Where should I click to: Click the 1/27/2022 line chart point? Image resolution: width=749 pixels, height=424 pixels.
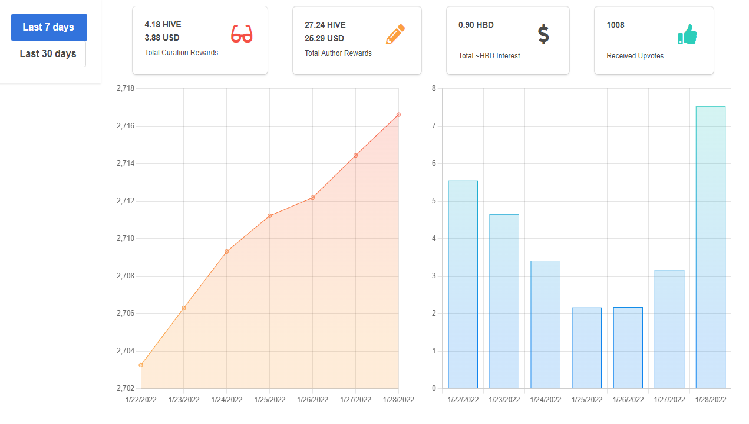pos(356,156)
